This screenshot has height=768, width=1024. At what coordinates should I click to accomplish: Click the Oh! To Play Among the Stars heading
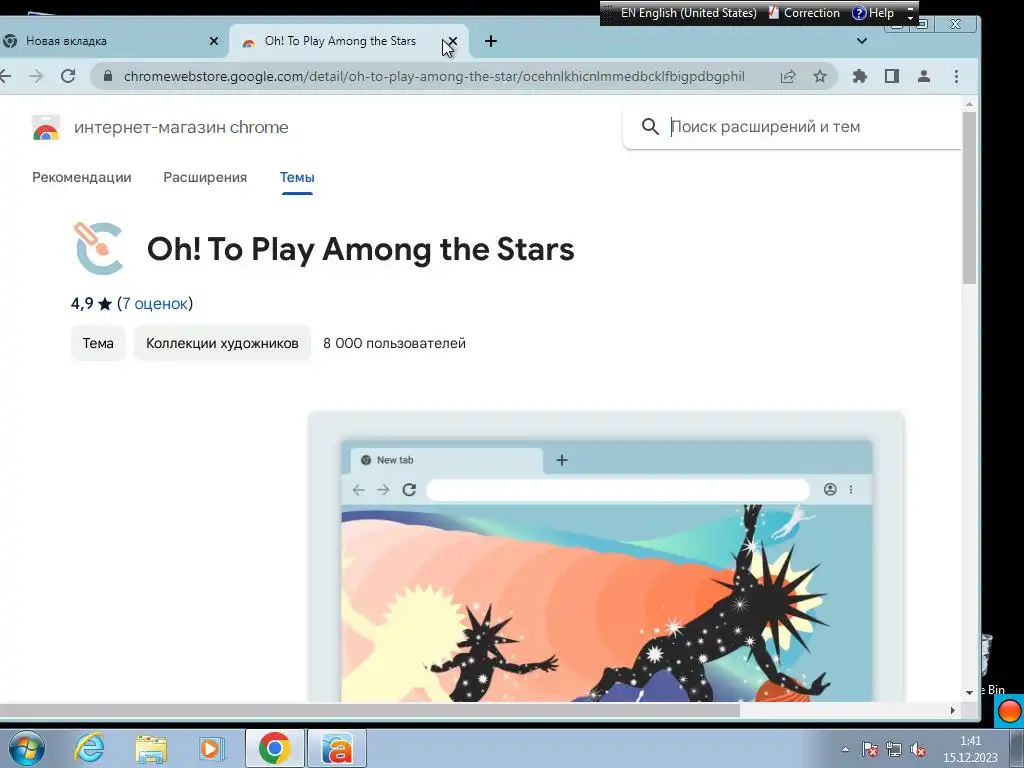[x=360, y=249]
